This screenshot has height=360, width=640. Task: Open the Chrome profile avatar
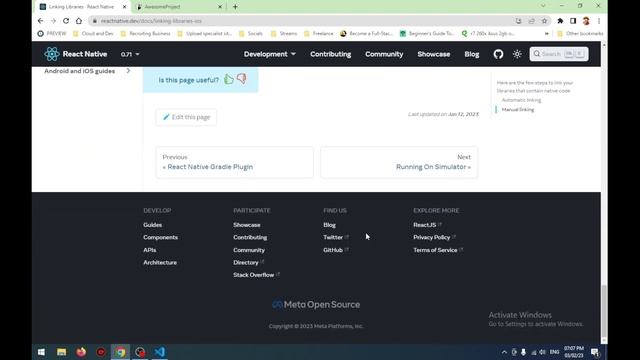pos(586,21)
